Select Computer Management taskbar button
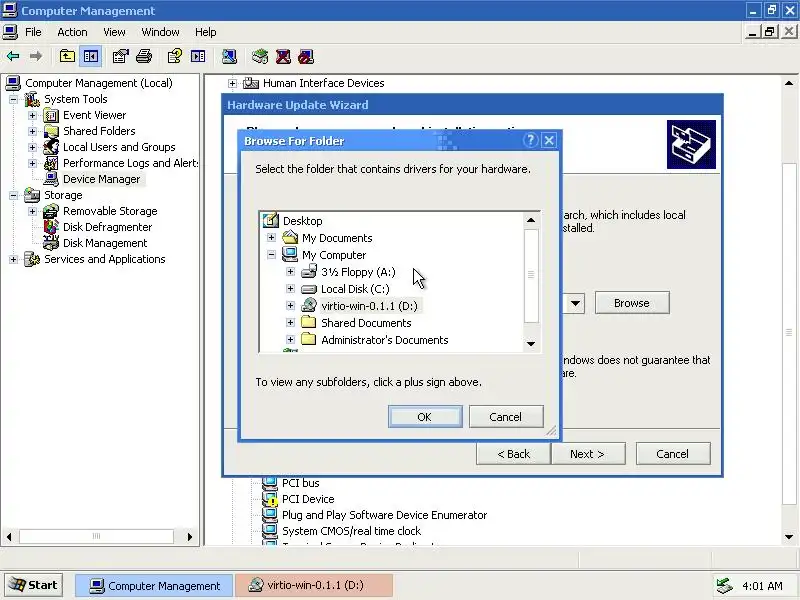The image size is (800, 600). [154, 585]
